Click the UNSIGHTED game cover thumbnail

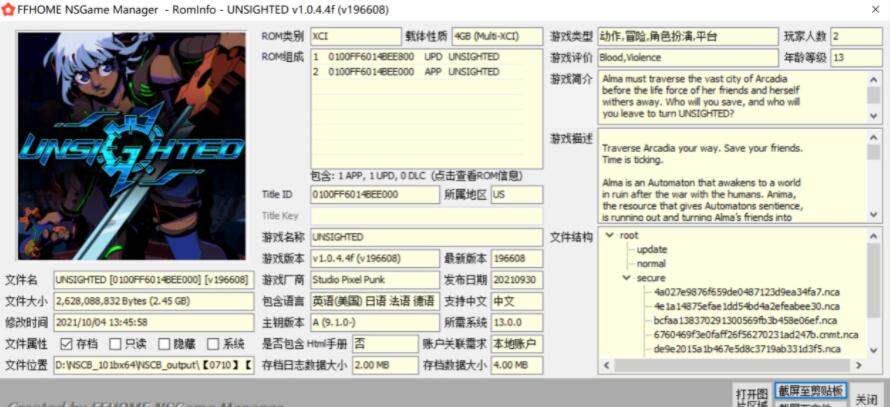[x=132, y=146]
